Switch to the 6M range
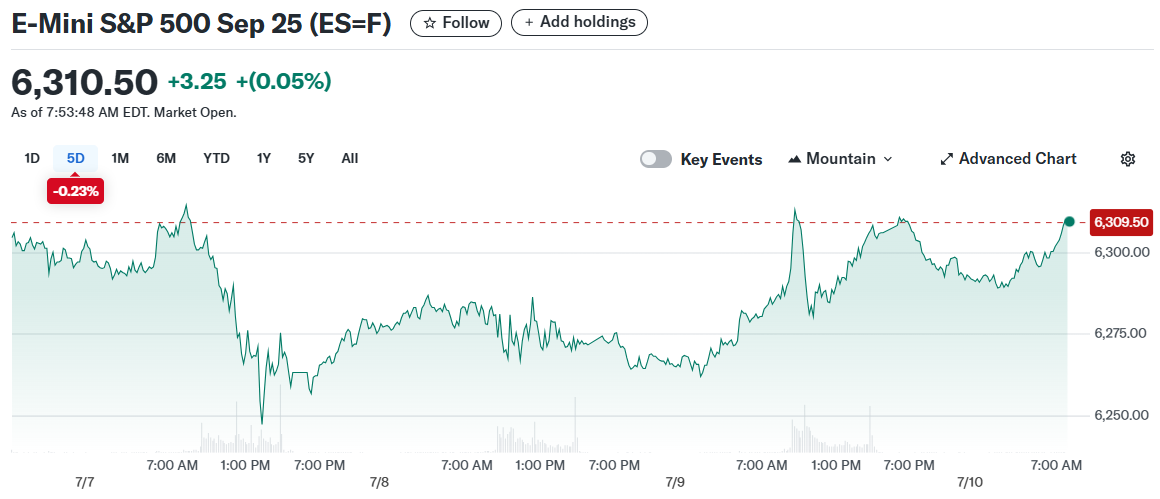Screen dimensions: 1160x499 coord(166,158)
